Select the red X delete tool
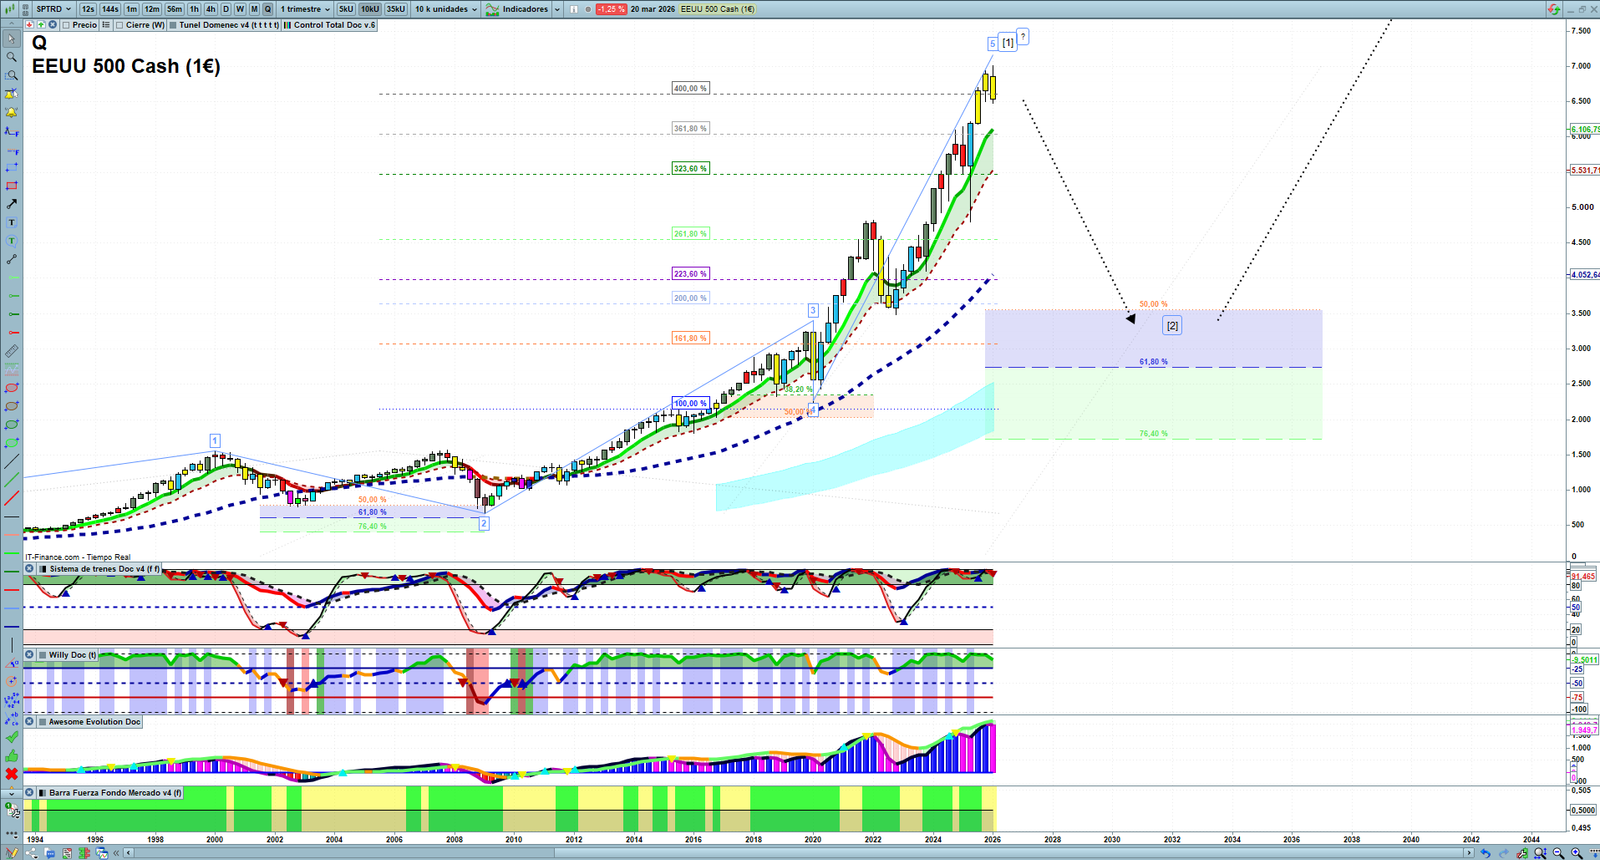Screen dimensions: 1600x860 point(11,774)
